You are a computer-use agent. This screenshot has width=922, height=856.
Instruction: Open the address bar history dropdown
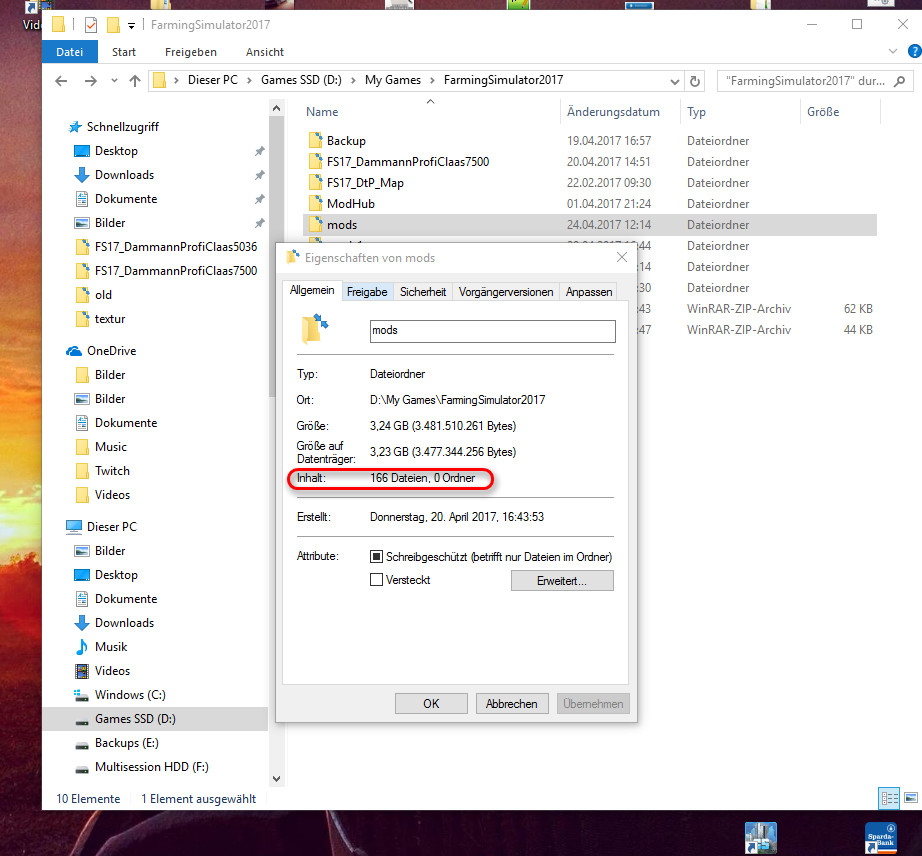click(x=675, y=81)
